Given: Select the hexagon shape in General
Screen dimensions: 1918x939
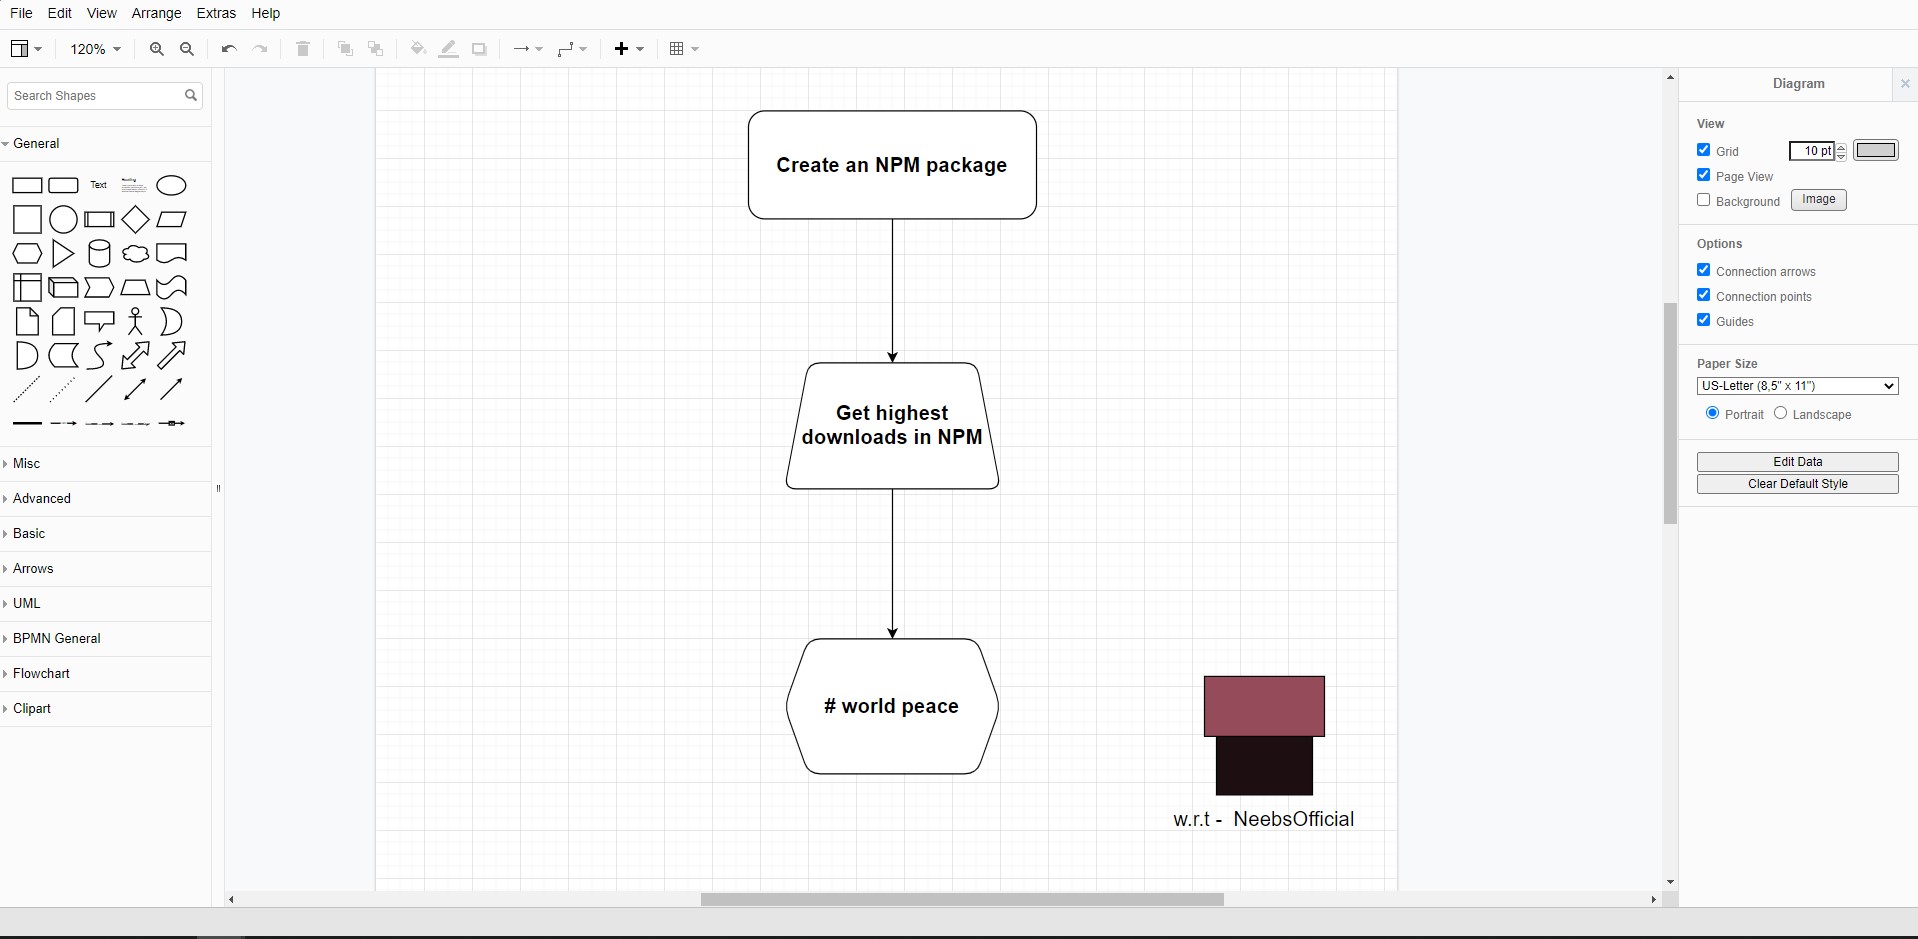Looking at the screenshot, I should [27, 254].
